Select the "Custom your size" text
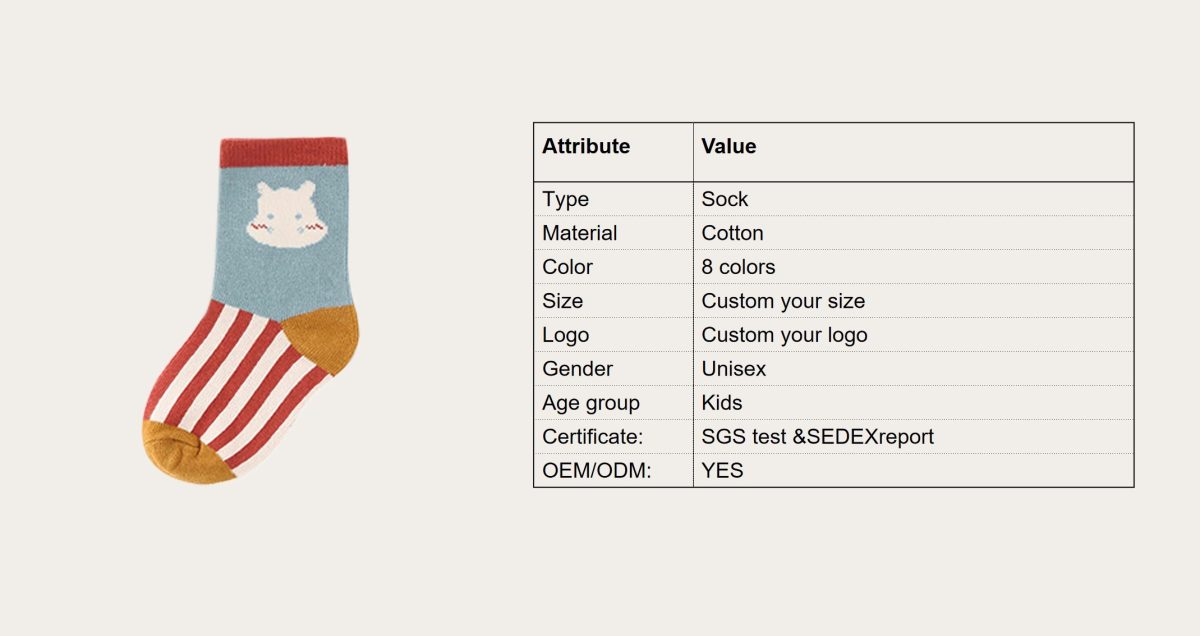The height and width of the screenshot is (636, 1200). pos(783,301)
